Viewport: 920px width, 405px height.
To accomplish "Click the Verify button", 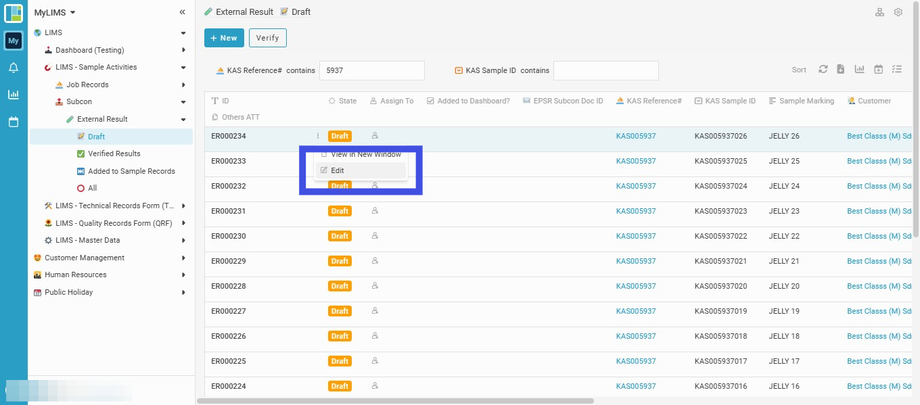I will click(x=268, y=38).
